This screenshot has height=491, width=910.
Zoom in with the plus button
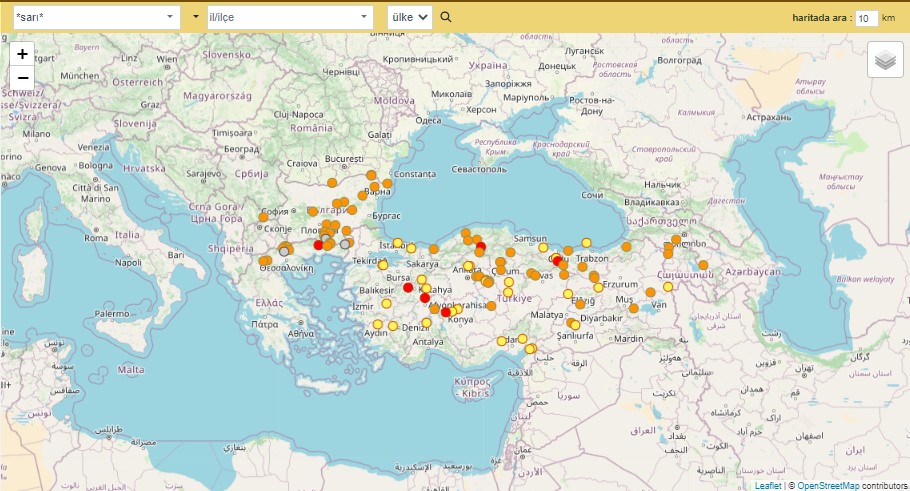(22, 54)
